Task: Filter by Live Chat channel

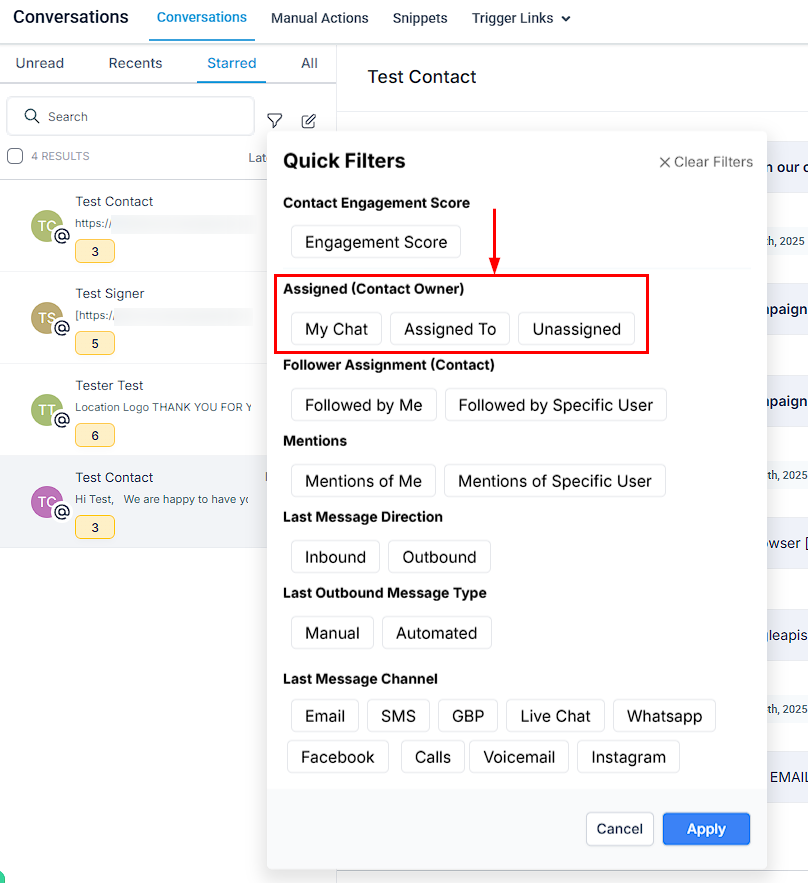Action: click(555, 716)
